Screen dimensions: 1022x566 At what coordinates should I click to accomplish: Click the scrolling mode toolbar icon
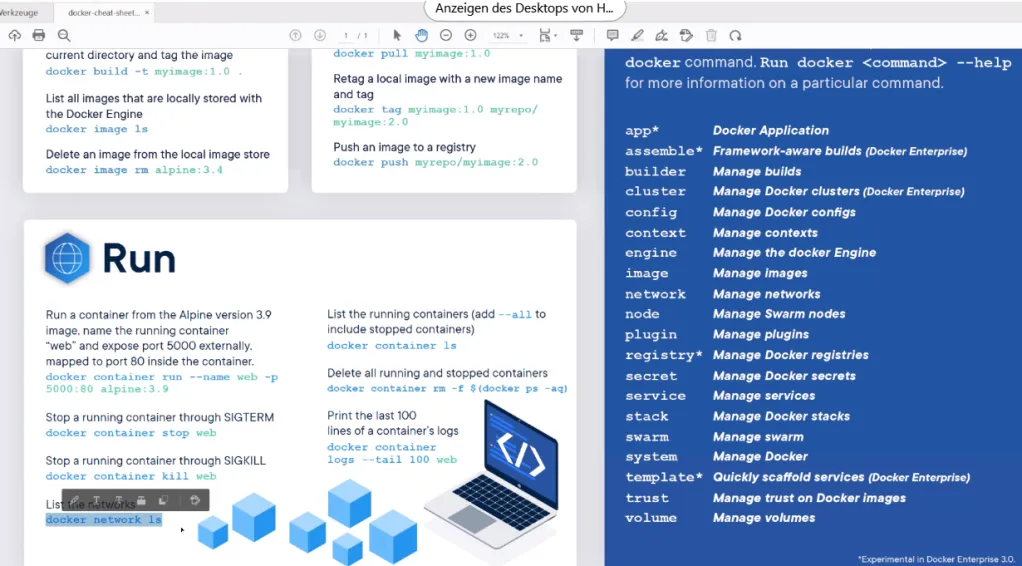(x=576, y=36)
